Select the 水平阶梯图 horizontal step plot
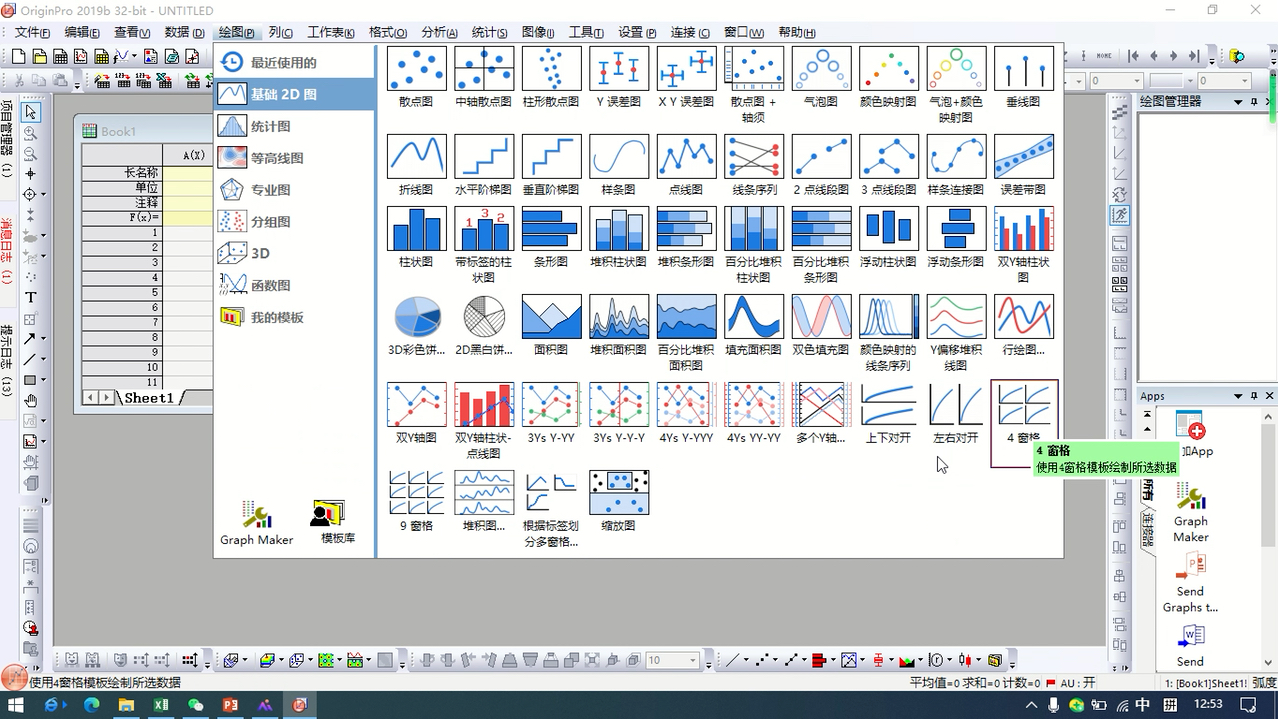 pyautogui.click(x=484, y=165)
